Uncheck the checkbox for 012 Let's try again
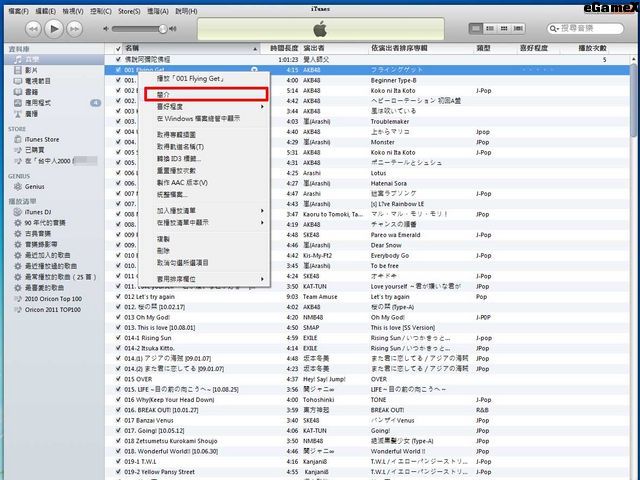This screenshot has height=480, width=640. [118, 296]
